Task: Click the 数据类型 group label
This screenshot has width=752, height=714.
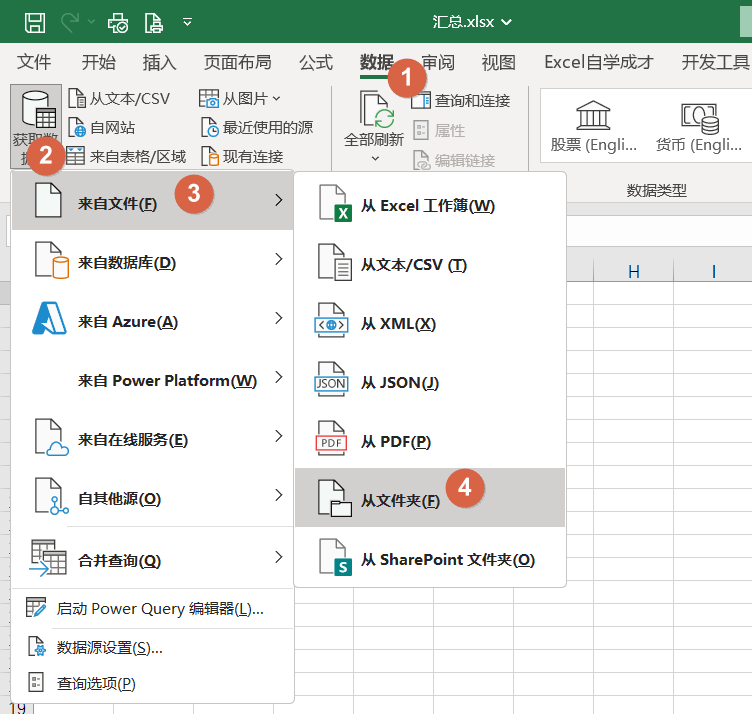Action: tap(656, 191)
